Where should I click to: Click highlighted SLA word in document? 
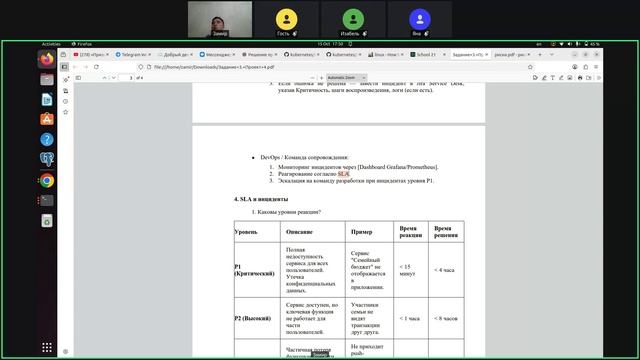click(344, 174)
